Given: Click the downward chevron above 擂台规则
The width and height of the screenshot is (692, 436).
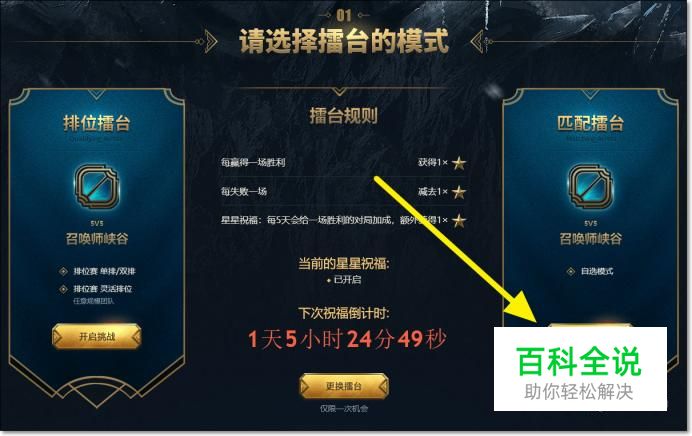Looking at the screenshot, I should point(339,91).
